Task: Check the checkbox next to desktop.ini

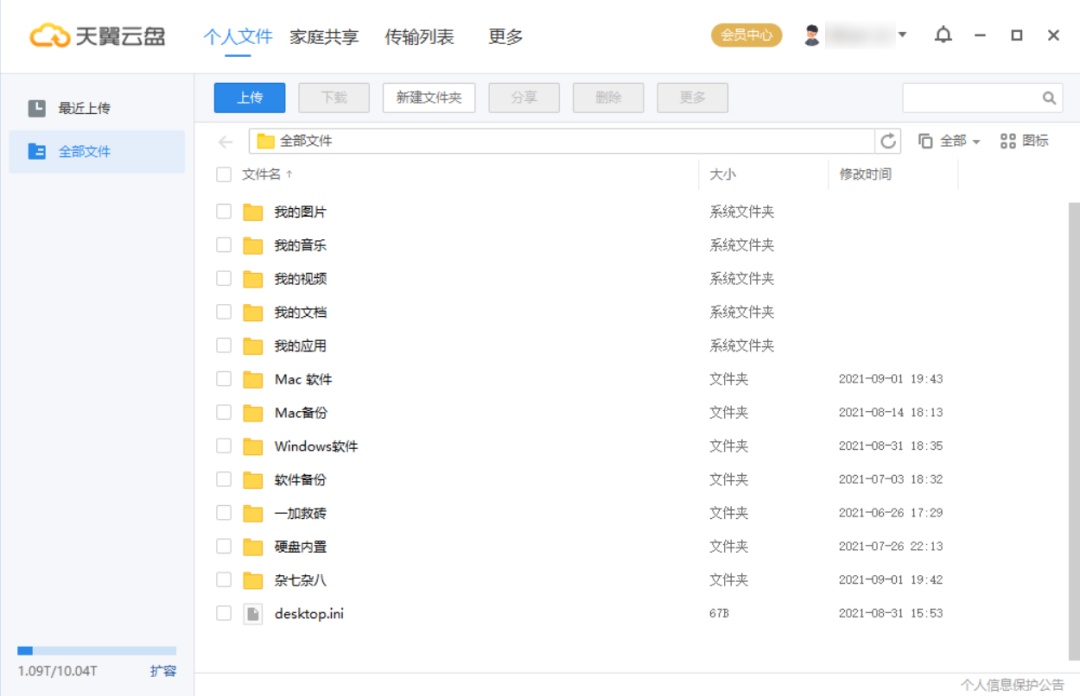Action: pos(223,613)
